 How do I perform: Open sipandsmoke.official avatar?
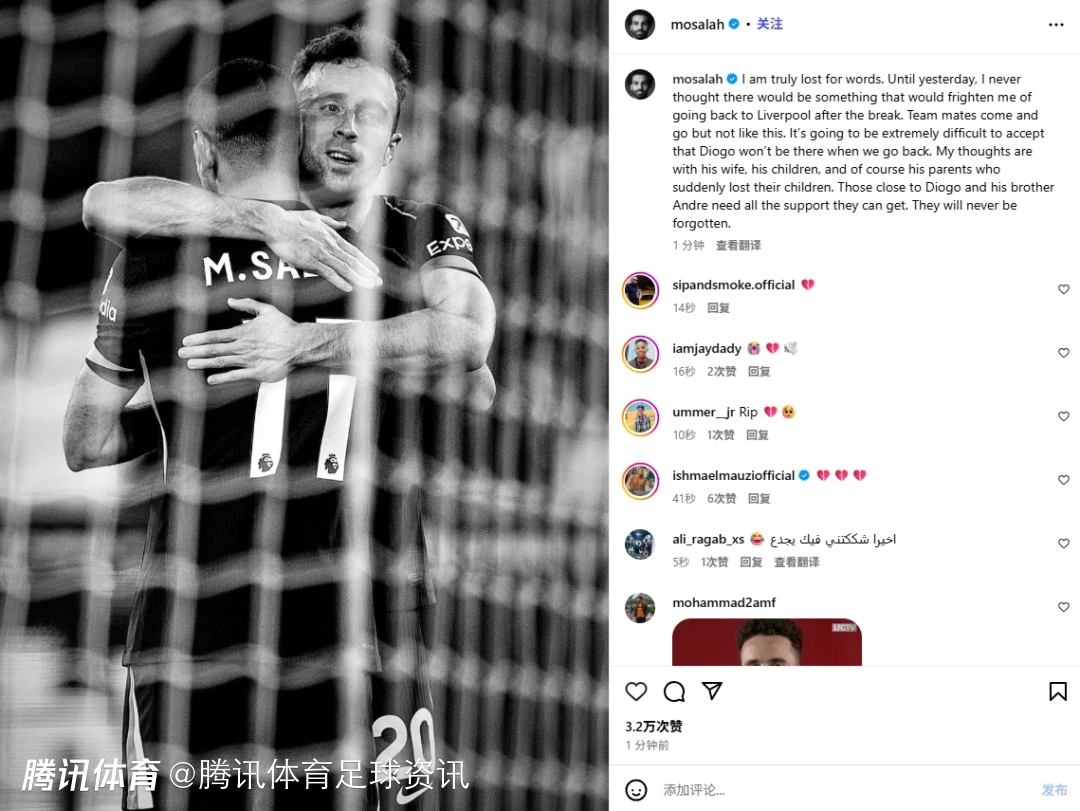coord(641,291)
